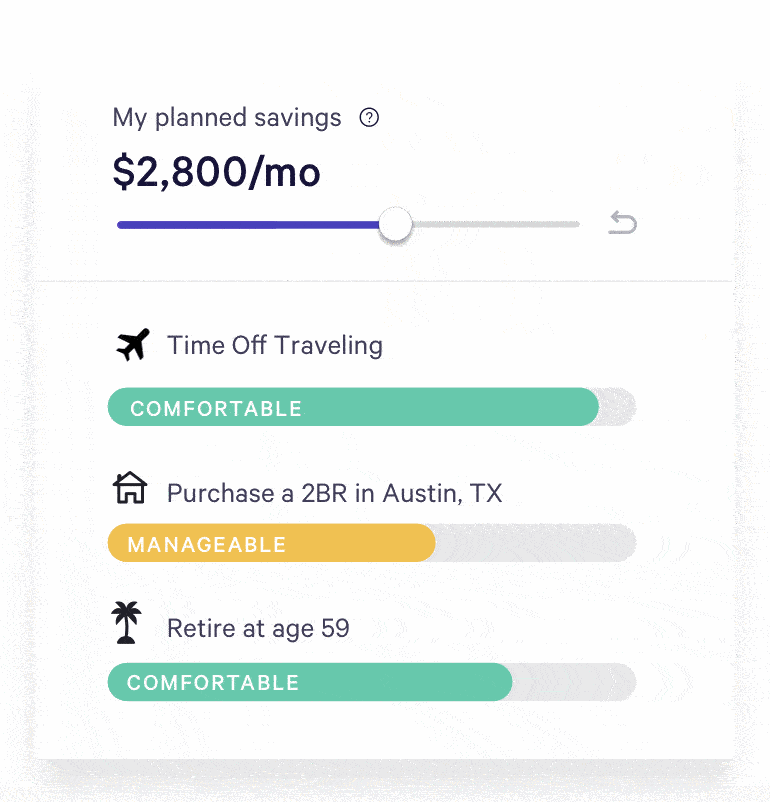Click the savings slider's round white handle
The width and height of the screenshot is (770, 804).
coord(396,225)
